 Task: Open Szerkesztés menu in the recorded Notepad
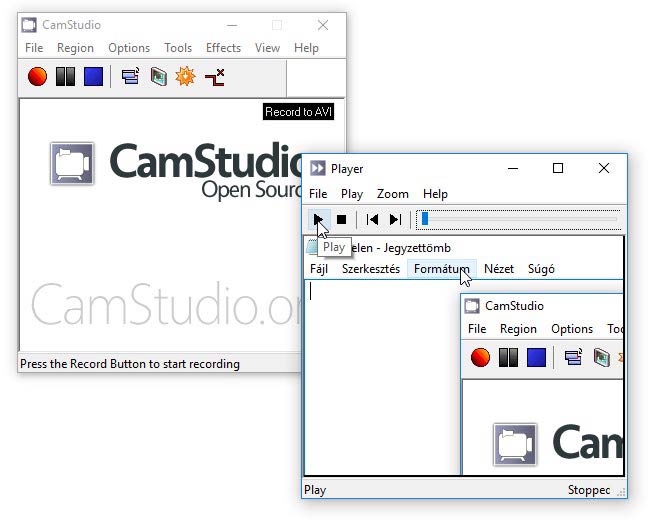coord(371,269)
